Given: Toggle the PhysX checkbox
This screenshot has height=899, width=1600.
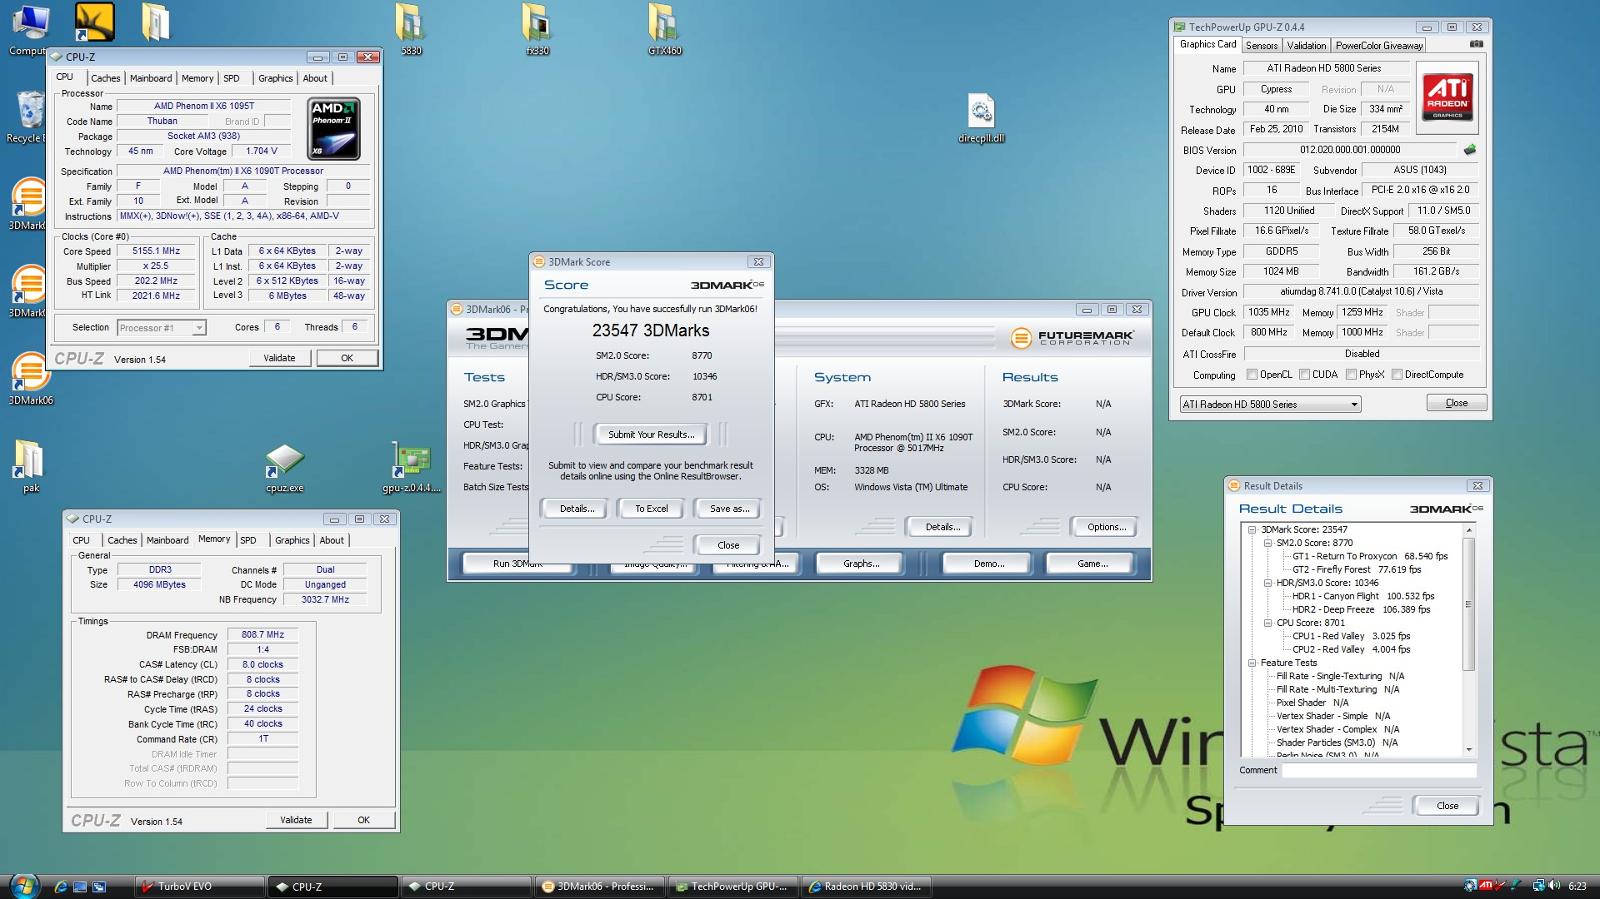Looking at the screenshot, I should click(1351, 375).
